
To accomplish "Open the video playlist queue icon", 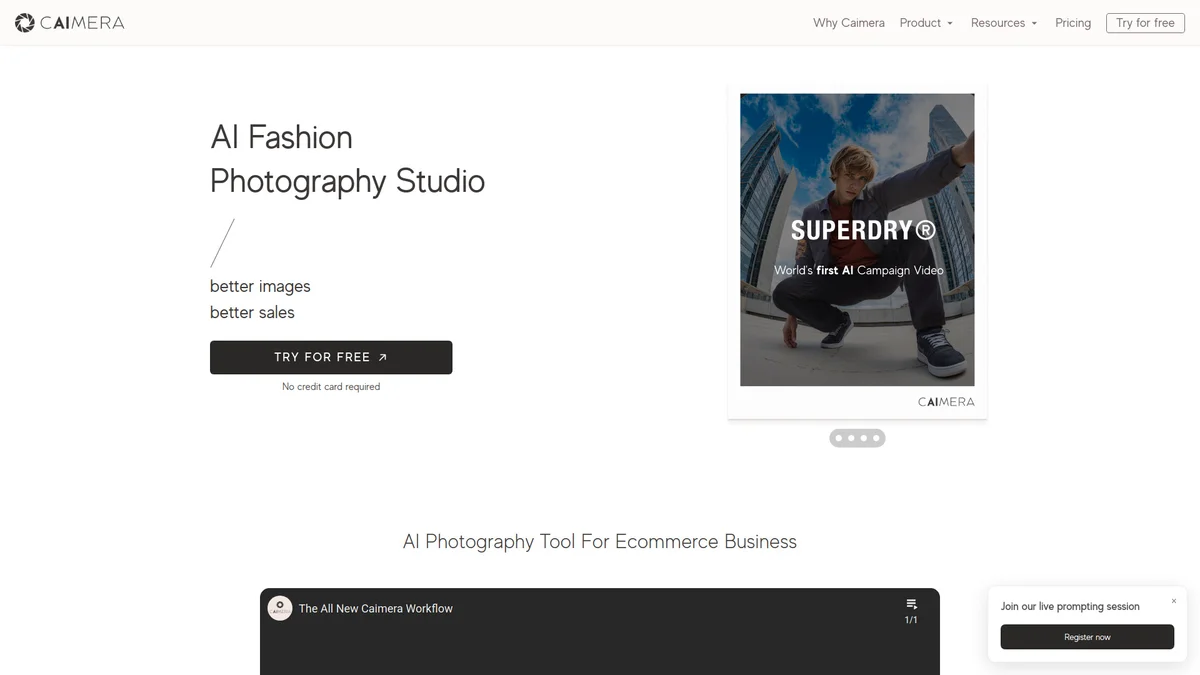I will point(911,604).
